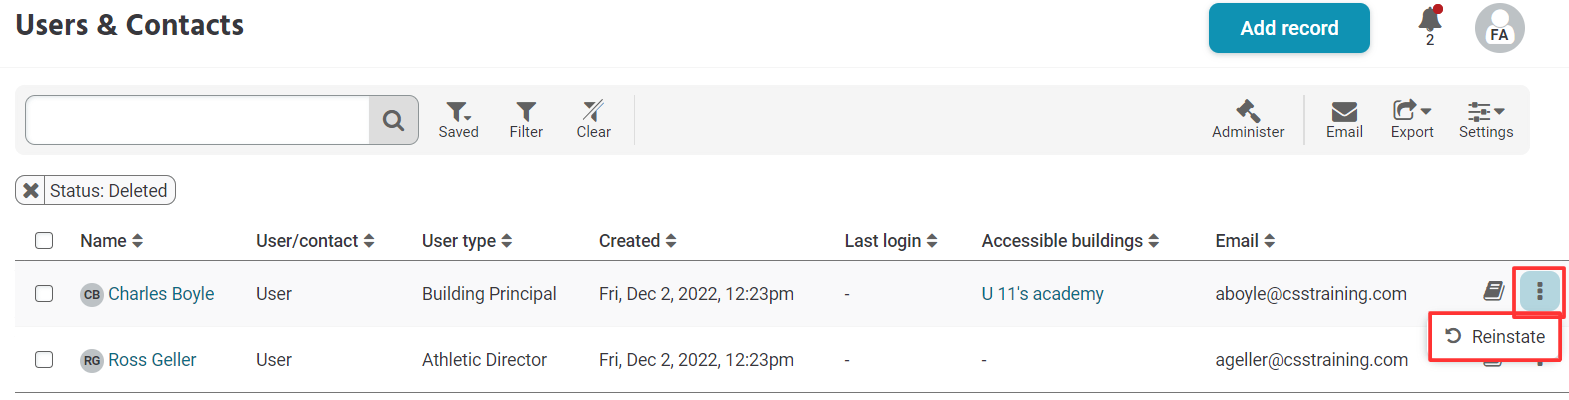The image size is (1569, 400).
Task: Toggle the select-all checkbox in header
Action: (x=44, y=241)
